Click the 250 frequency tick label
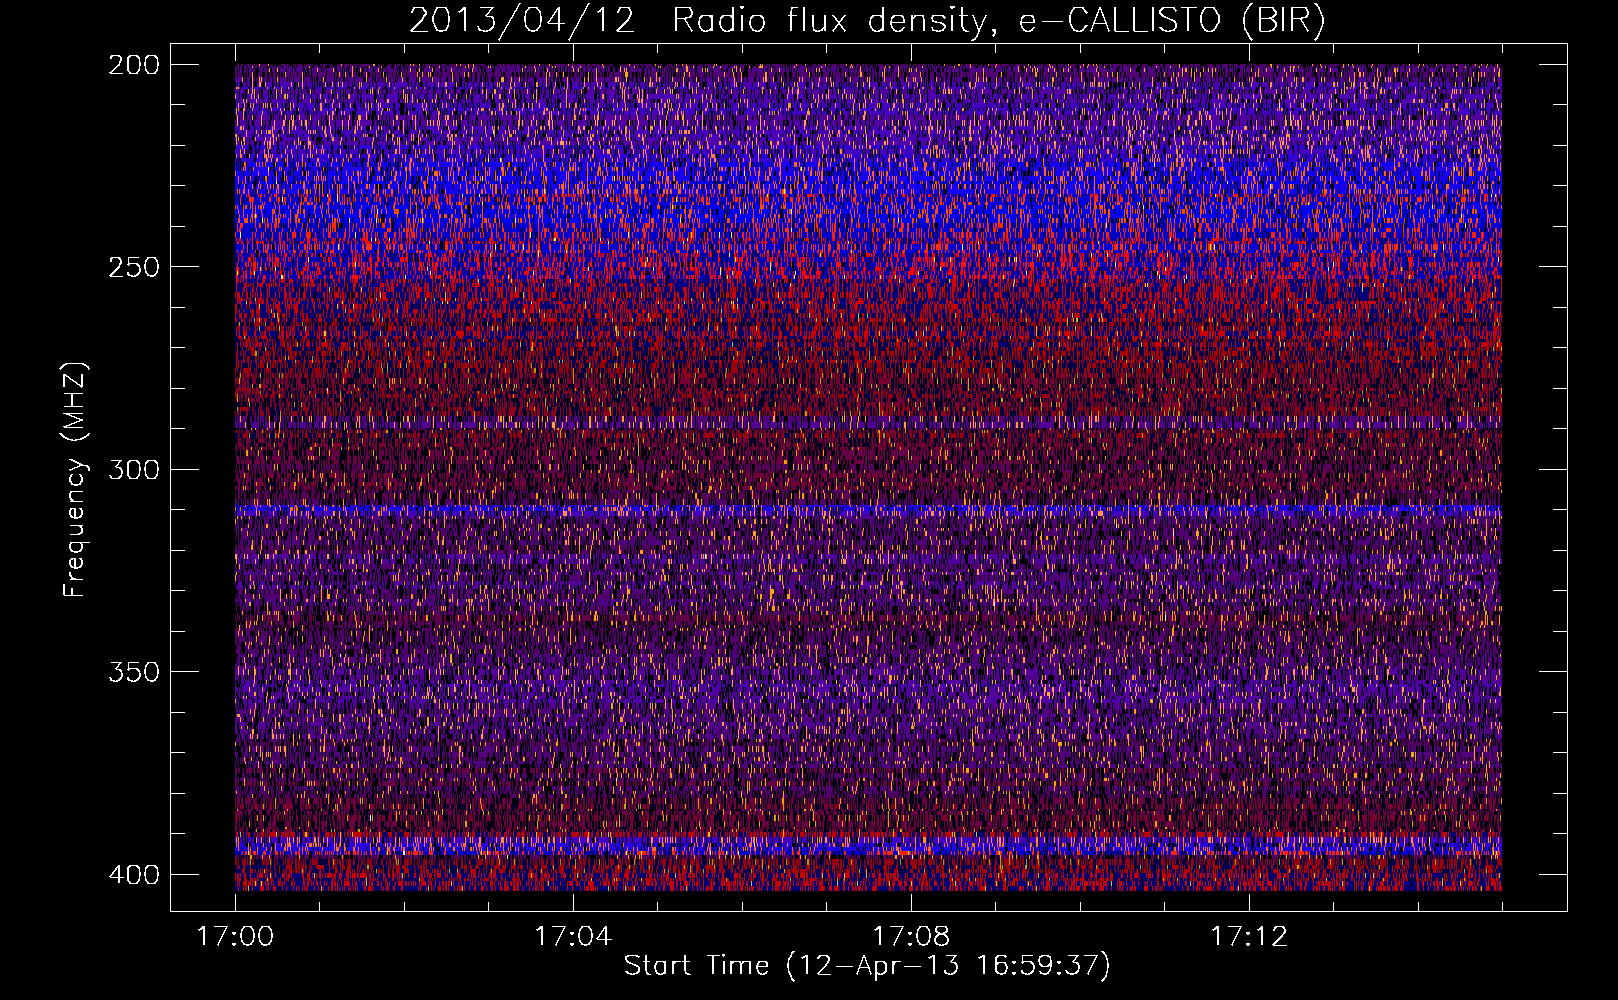The width and height of the screenshot is (1618, 1000). coord(133,267)
